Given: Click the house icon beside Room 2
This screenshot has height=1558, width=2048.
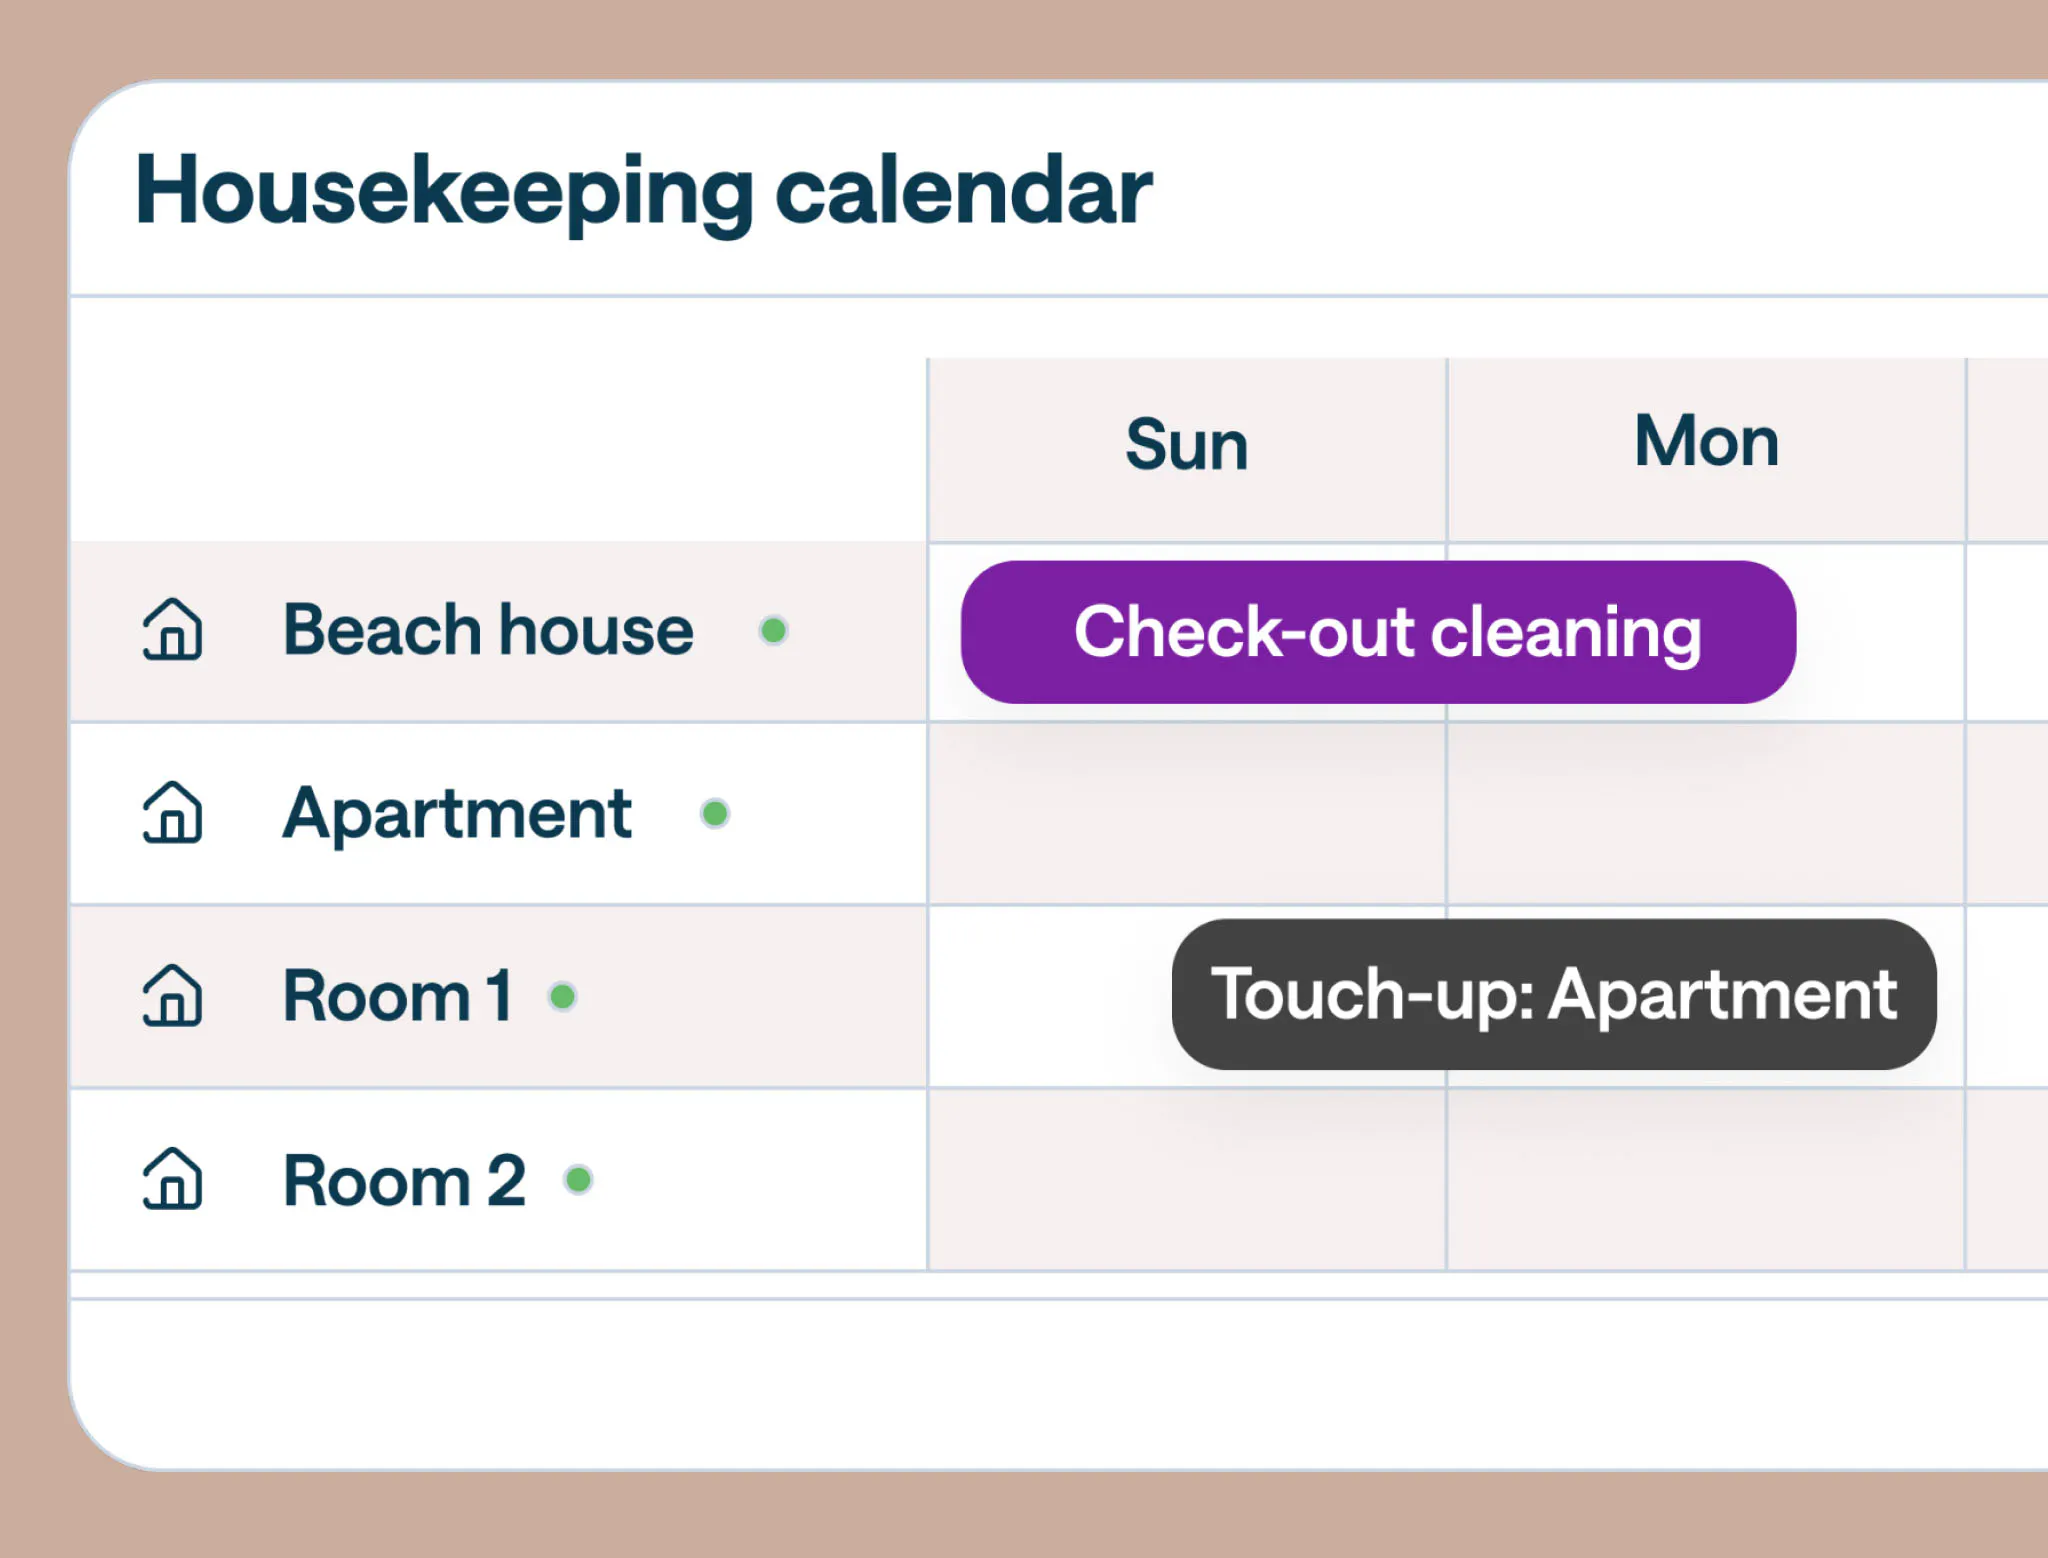Looking at the screenshot, I should pyautogui.click(x=172, y=1182).
